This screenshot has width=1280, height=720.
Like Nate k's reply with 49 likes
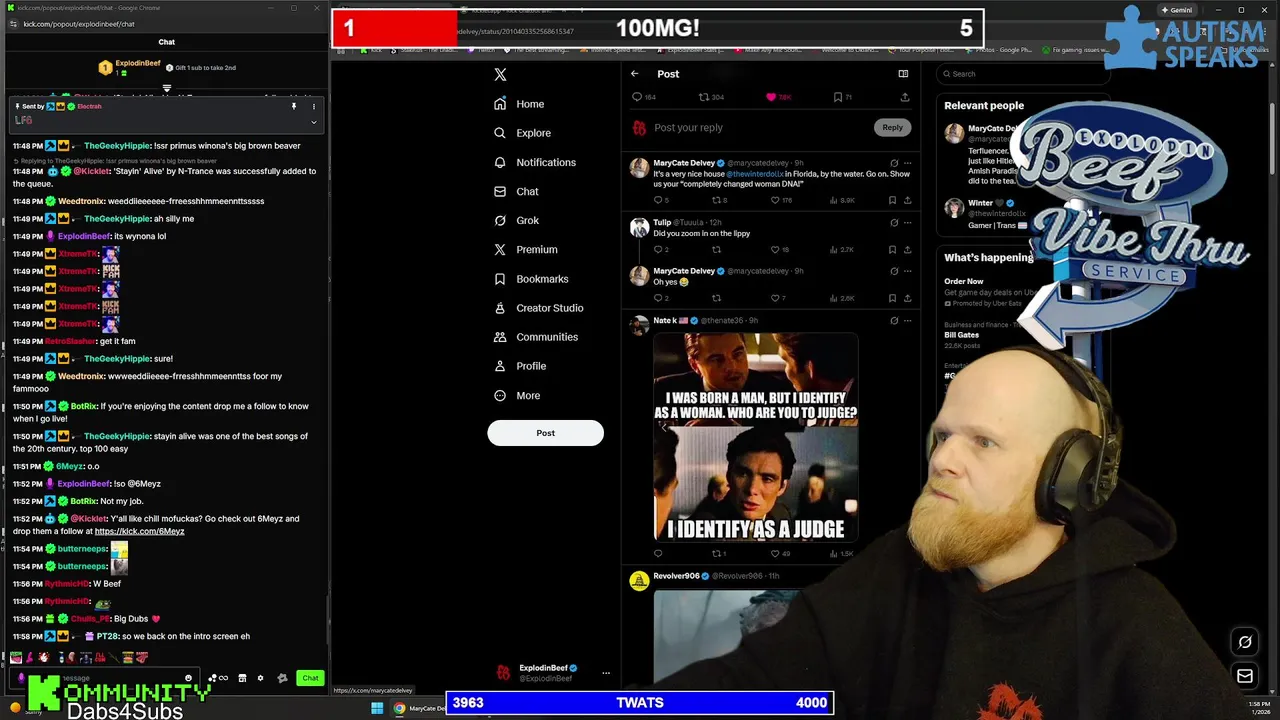[775, 553]
